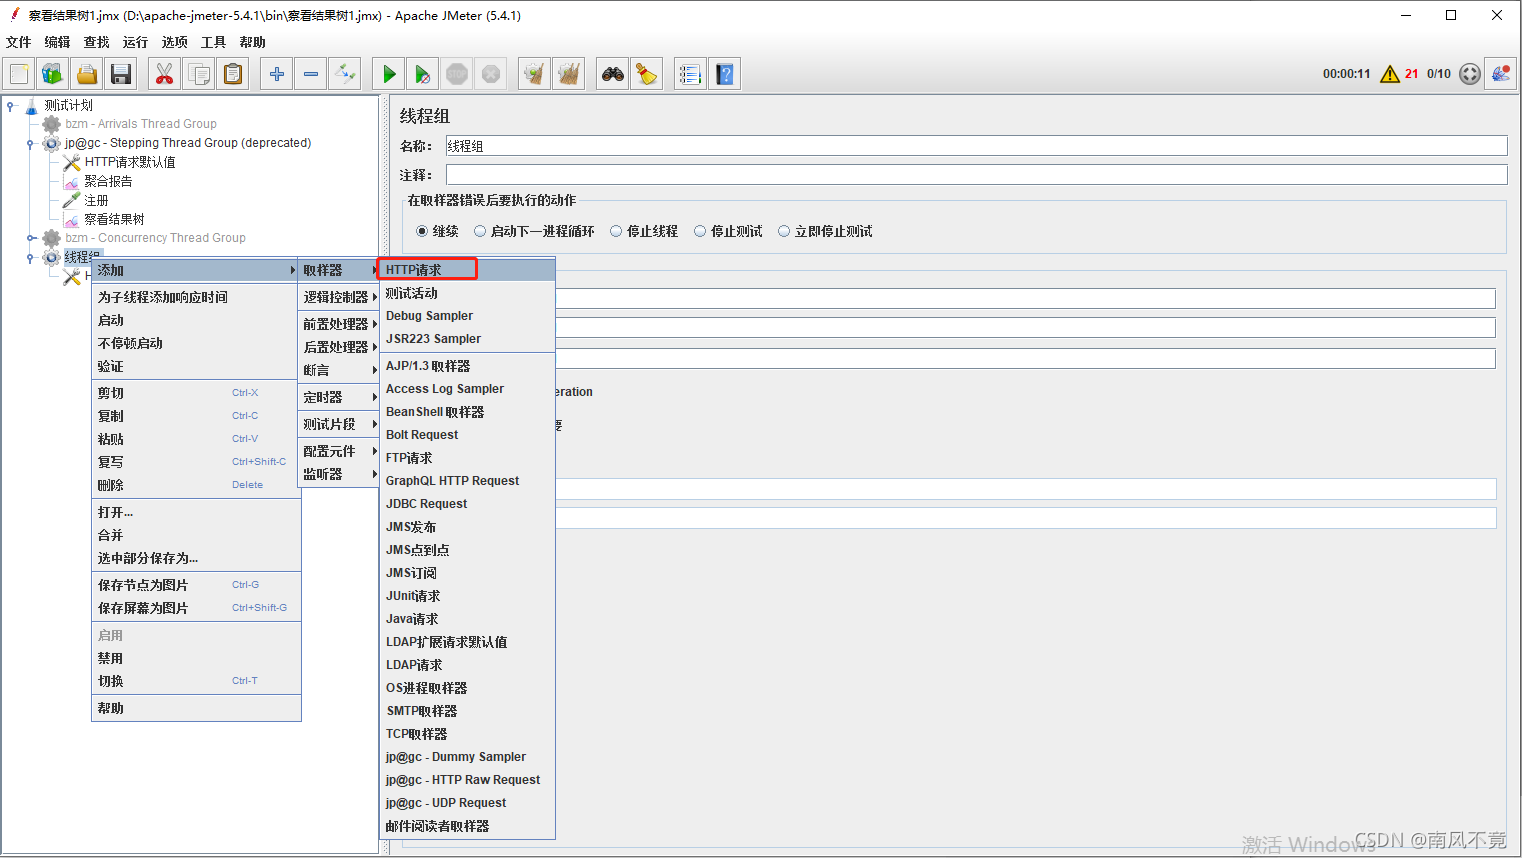
Task: Select the 继续 radio button
Action: click(422, 231)
